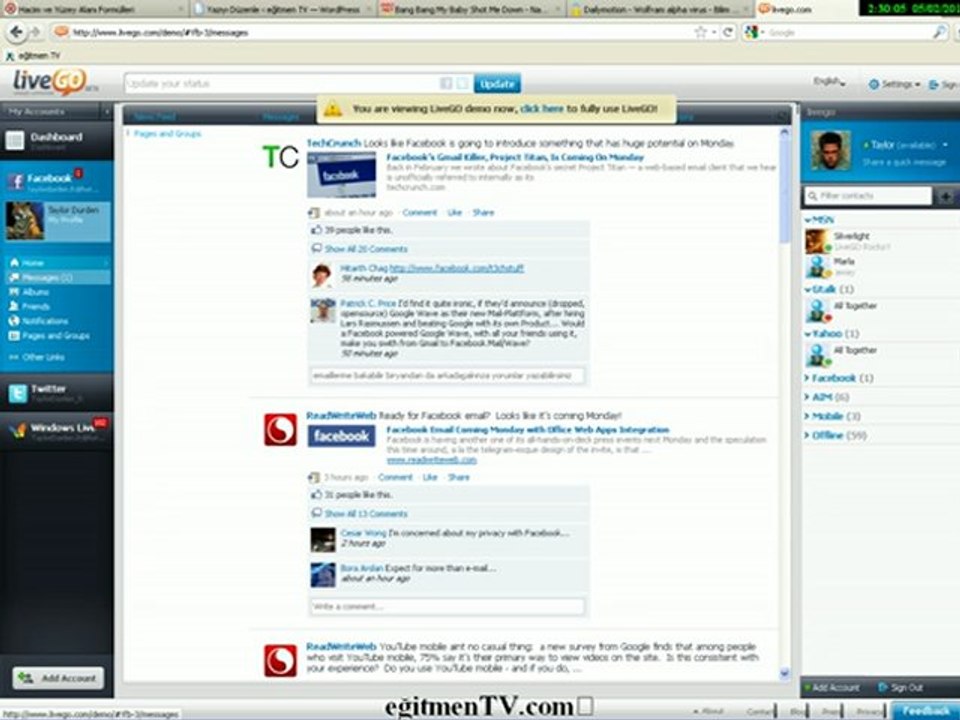
Task: Open the Settings dropdown
Action: pos(894,84)
